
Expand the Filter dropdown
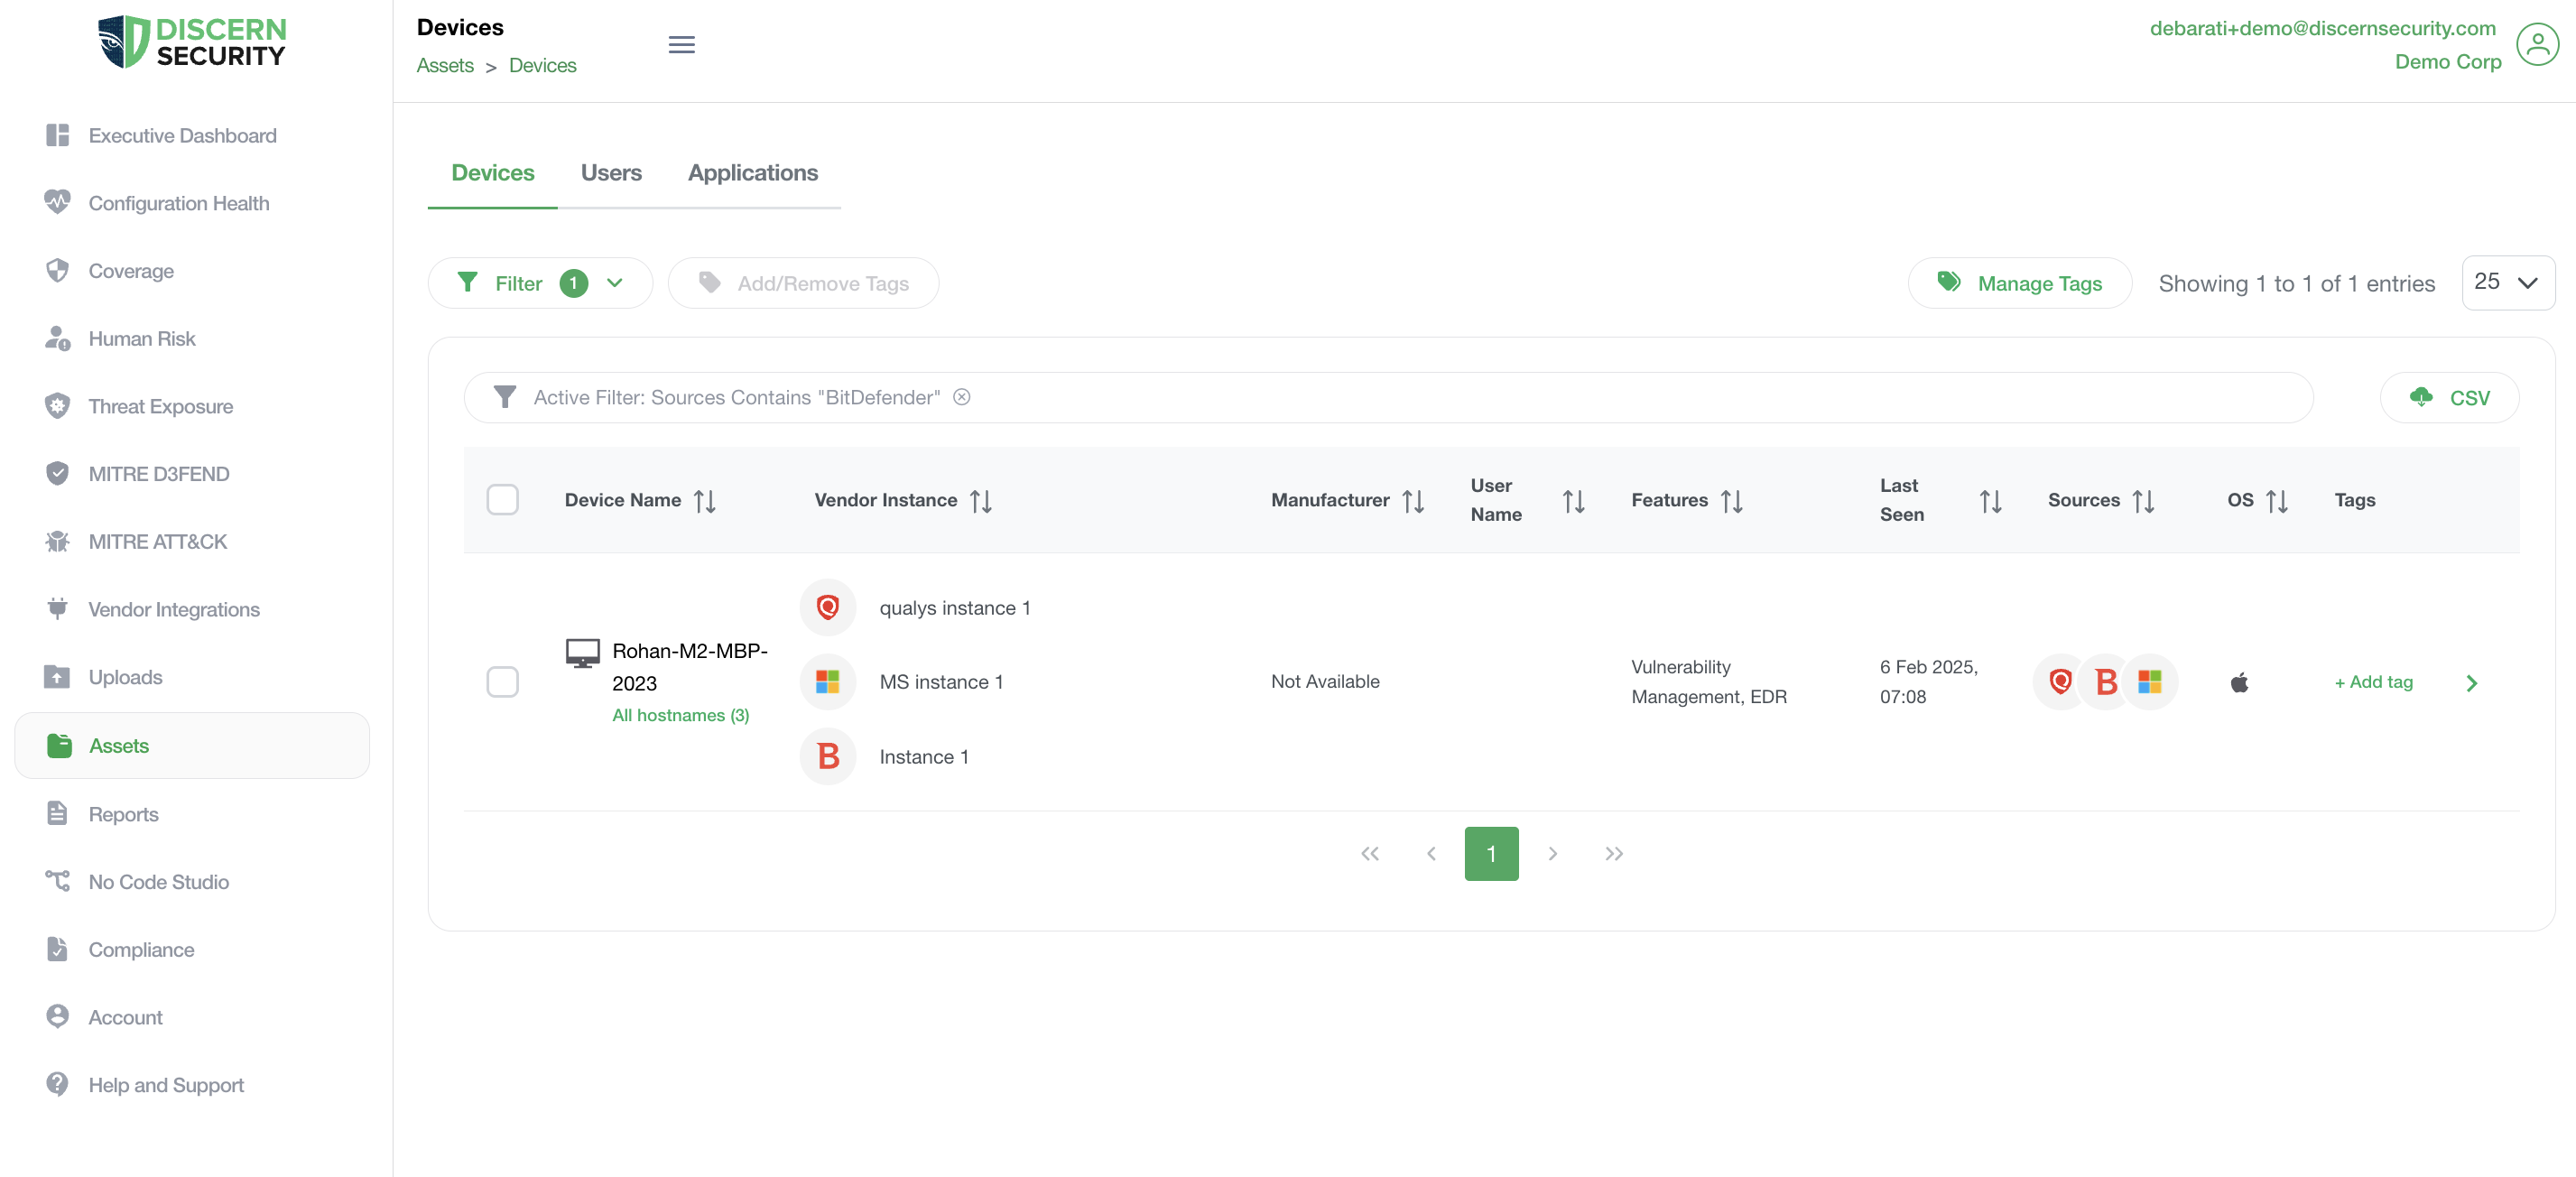pyautogui.click(x=540, y=283)
